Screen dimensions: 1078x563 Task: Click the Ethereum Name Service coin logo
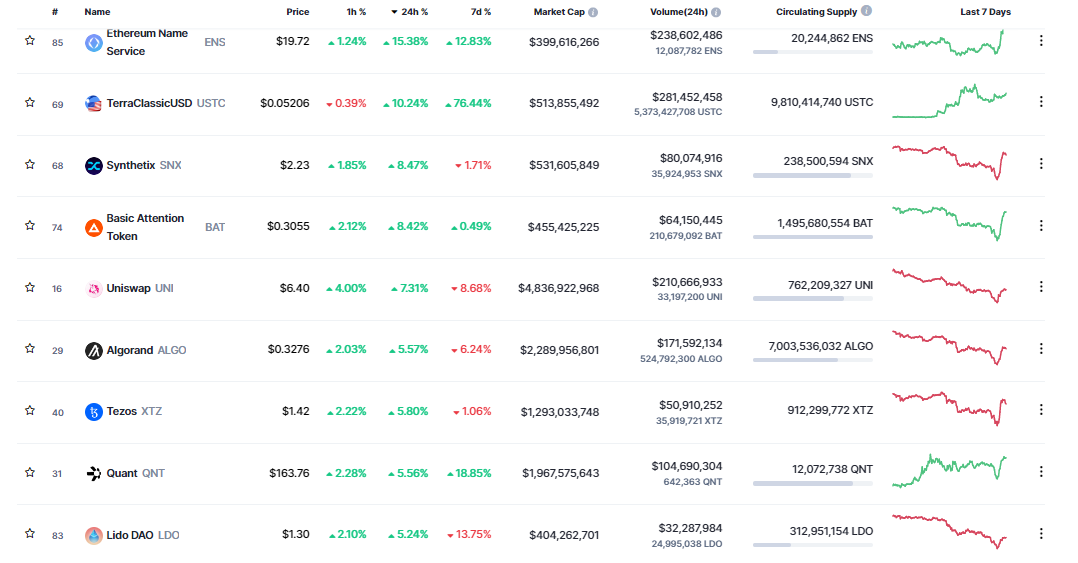coord(94,42)
